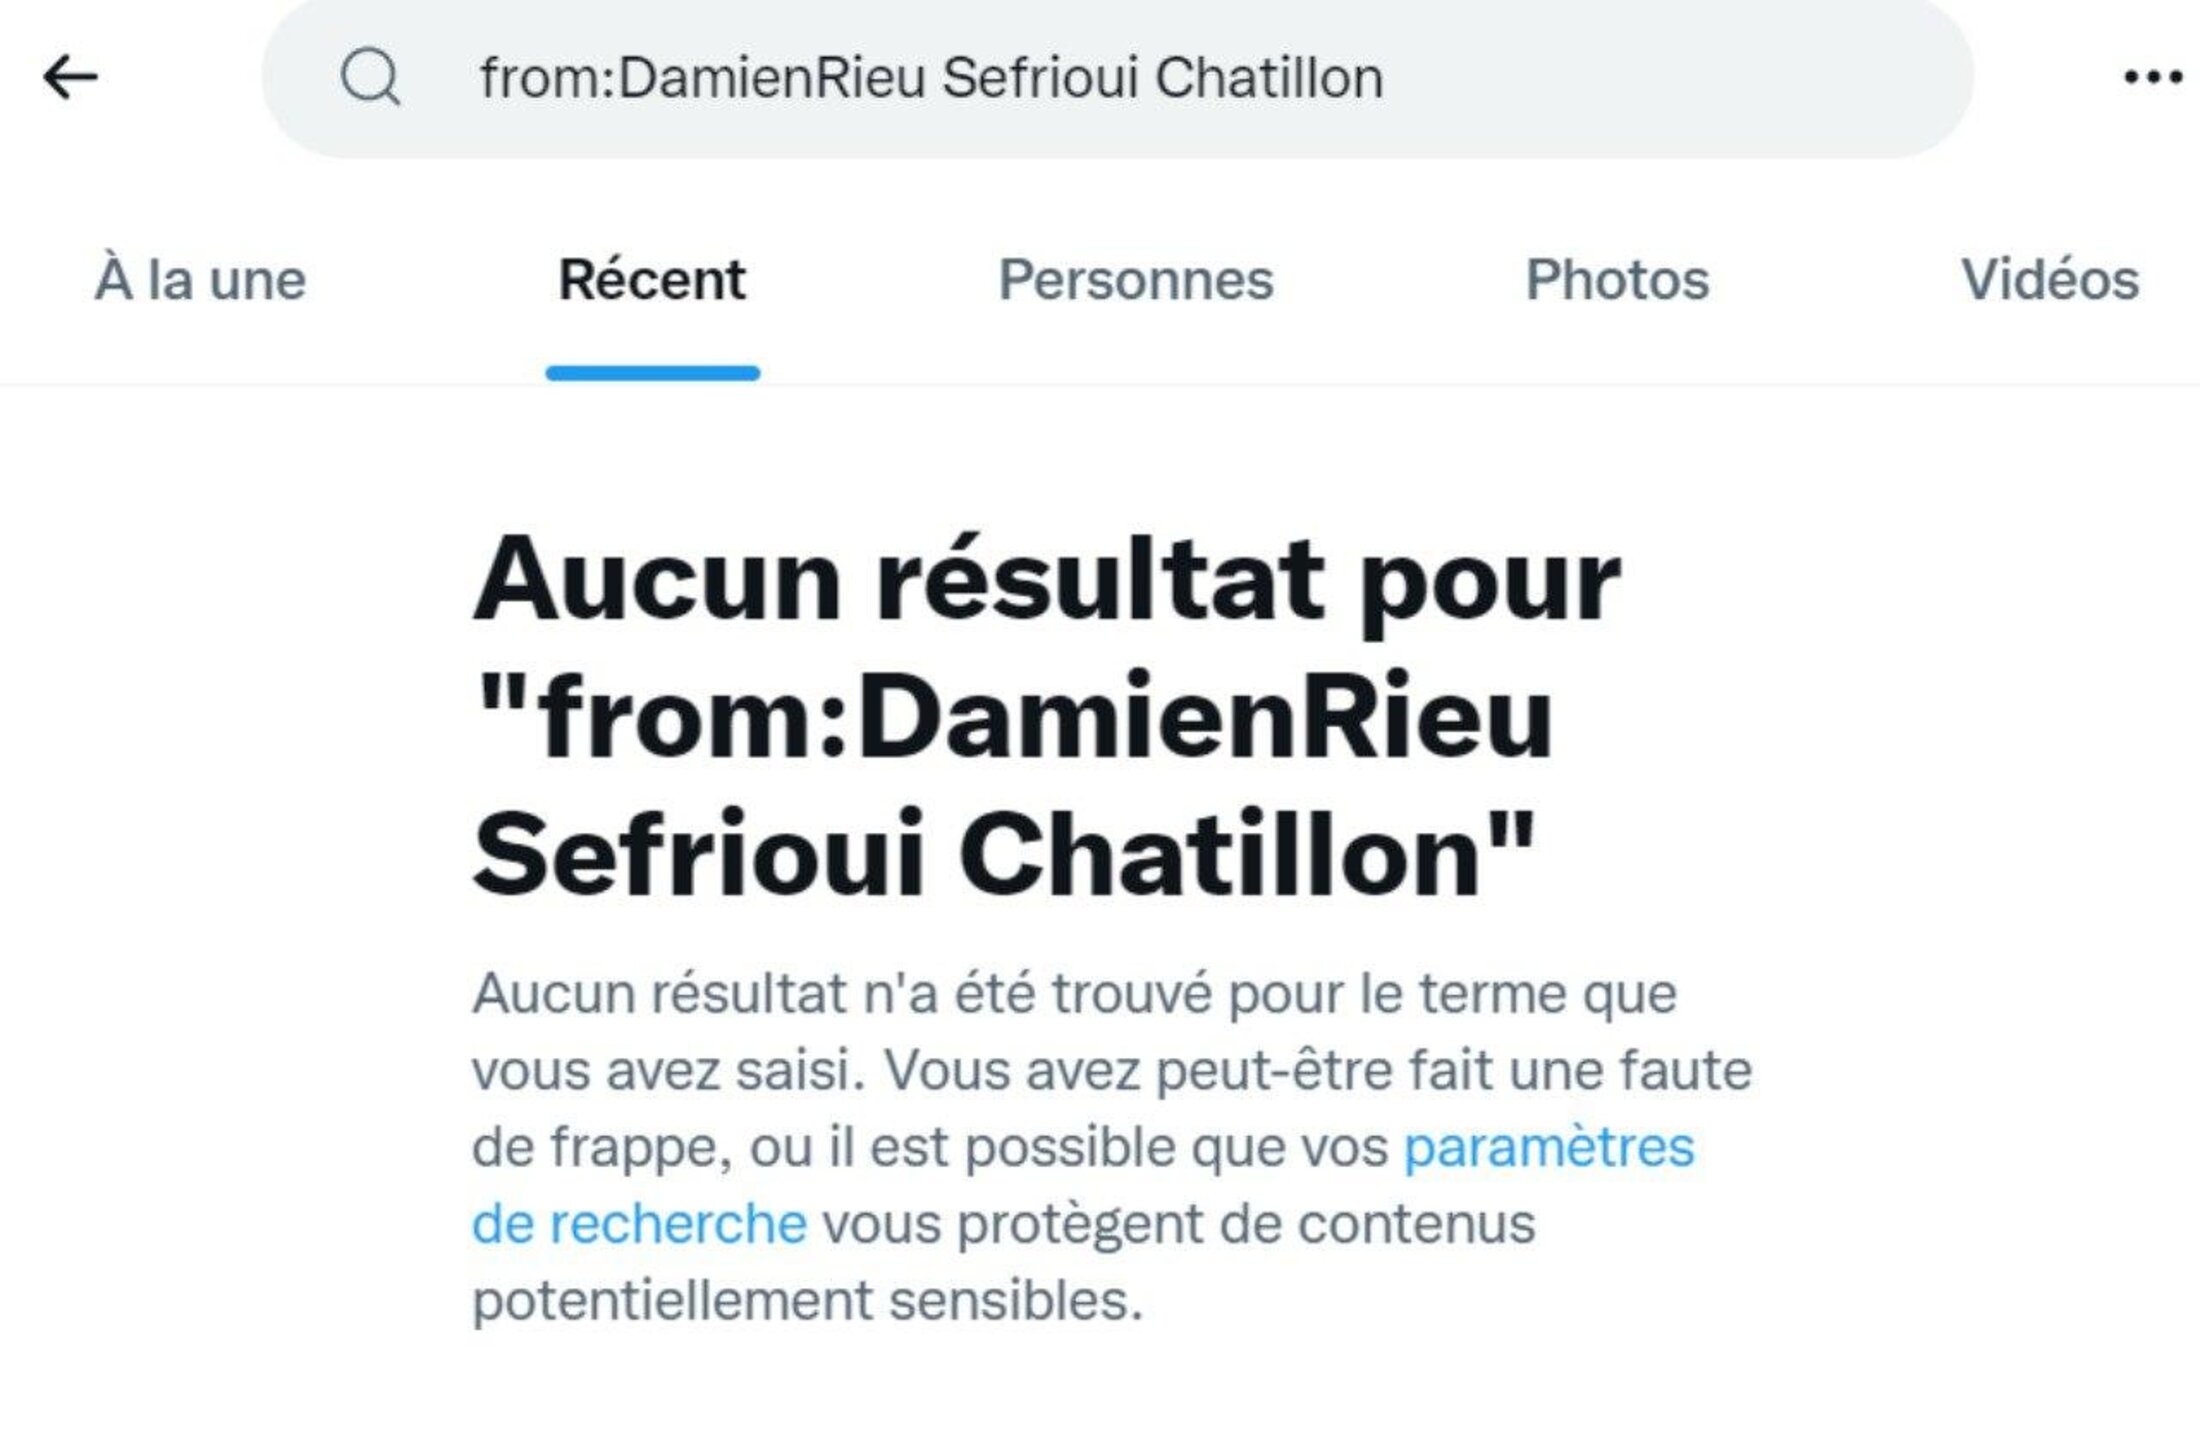Image resolution: width=2200 pixels, height=1445 pixels.
Task: Click the word 'Chatillon' in search box
Action: click(1269, 78)
